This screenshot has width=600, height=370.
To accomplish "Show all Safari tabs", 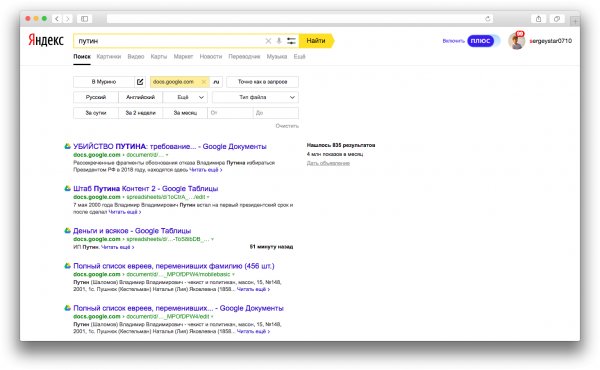I will 557,19.
